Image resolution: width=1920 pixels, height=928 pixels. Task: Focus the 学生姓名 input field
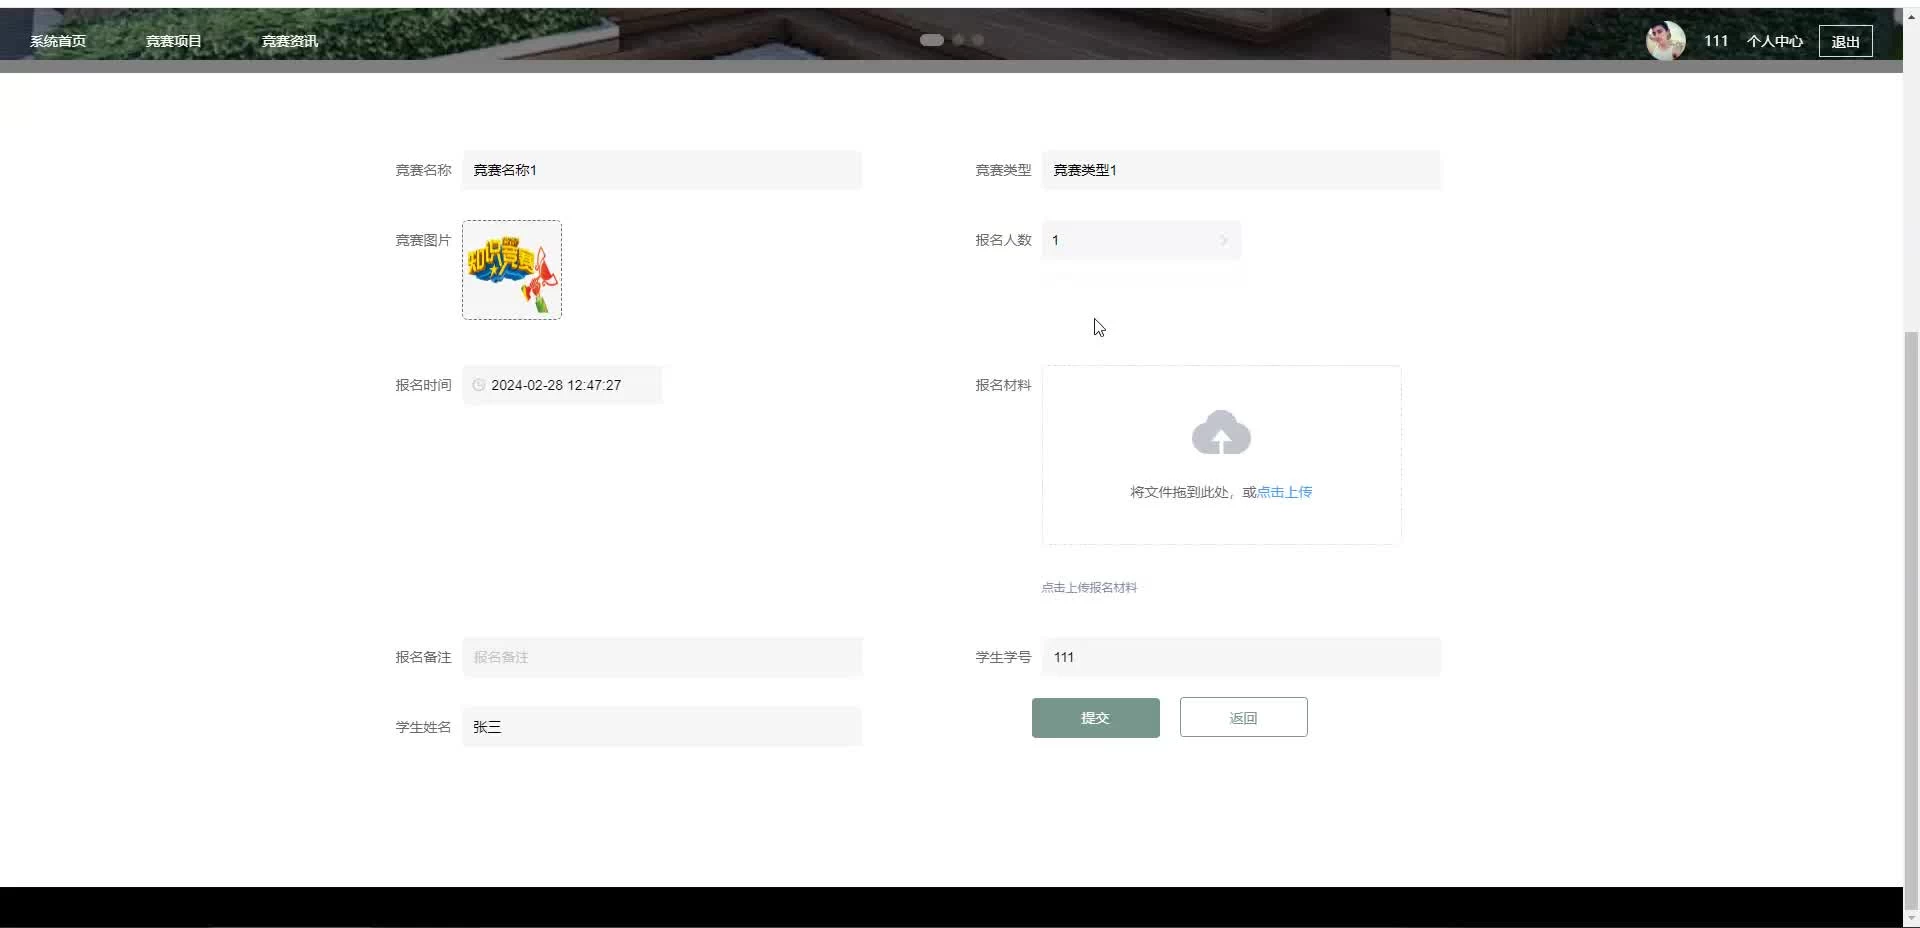click(x=662, y=727)
